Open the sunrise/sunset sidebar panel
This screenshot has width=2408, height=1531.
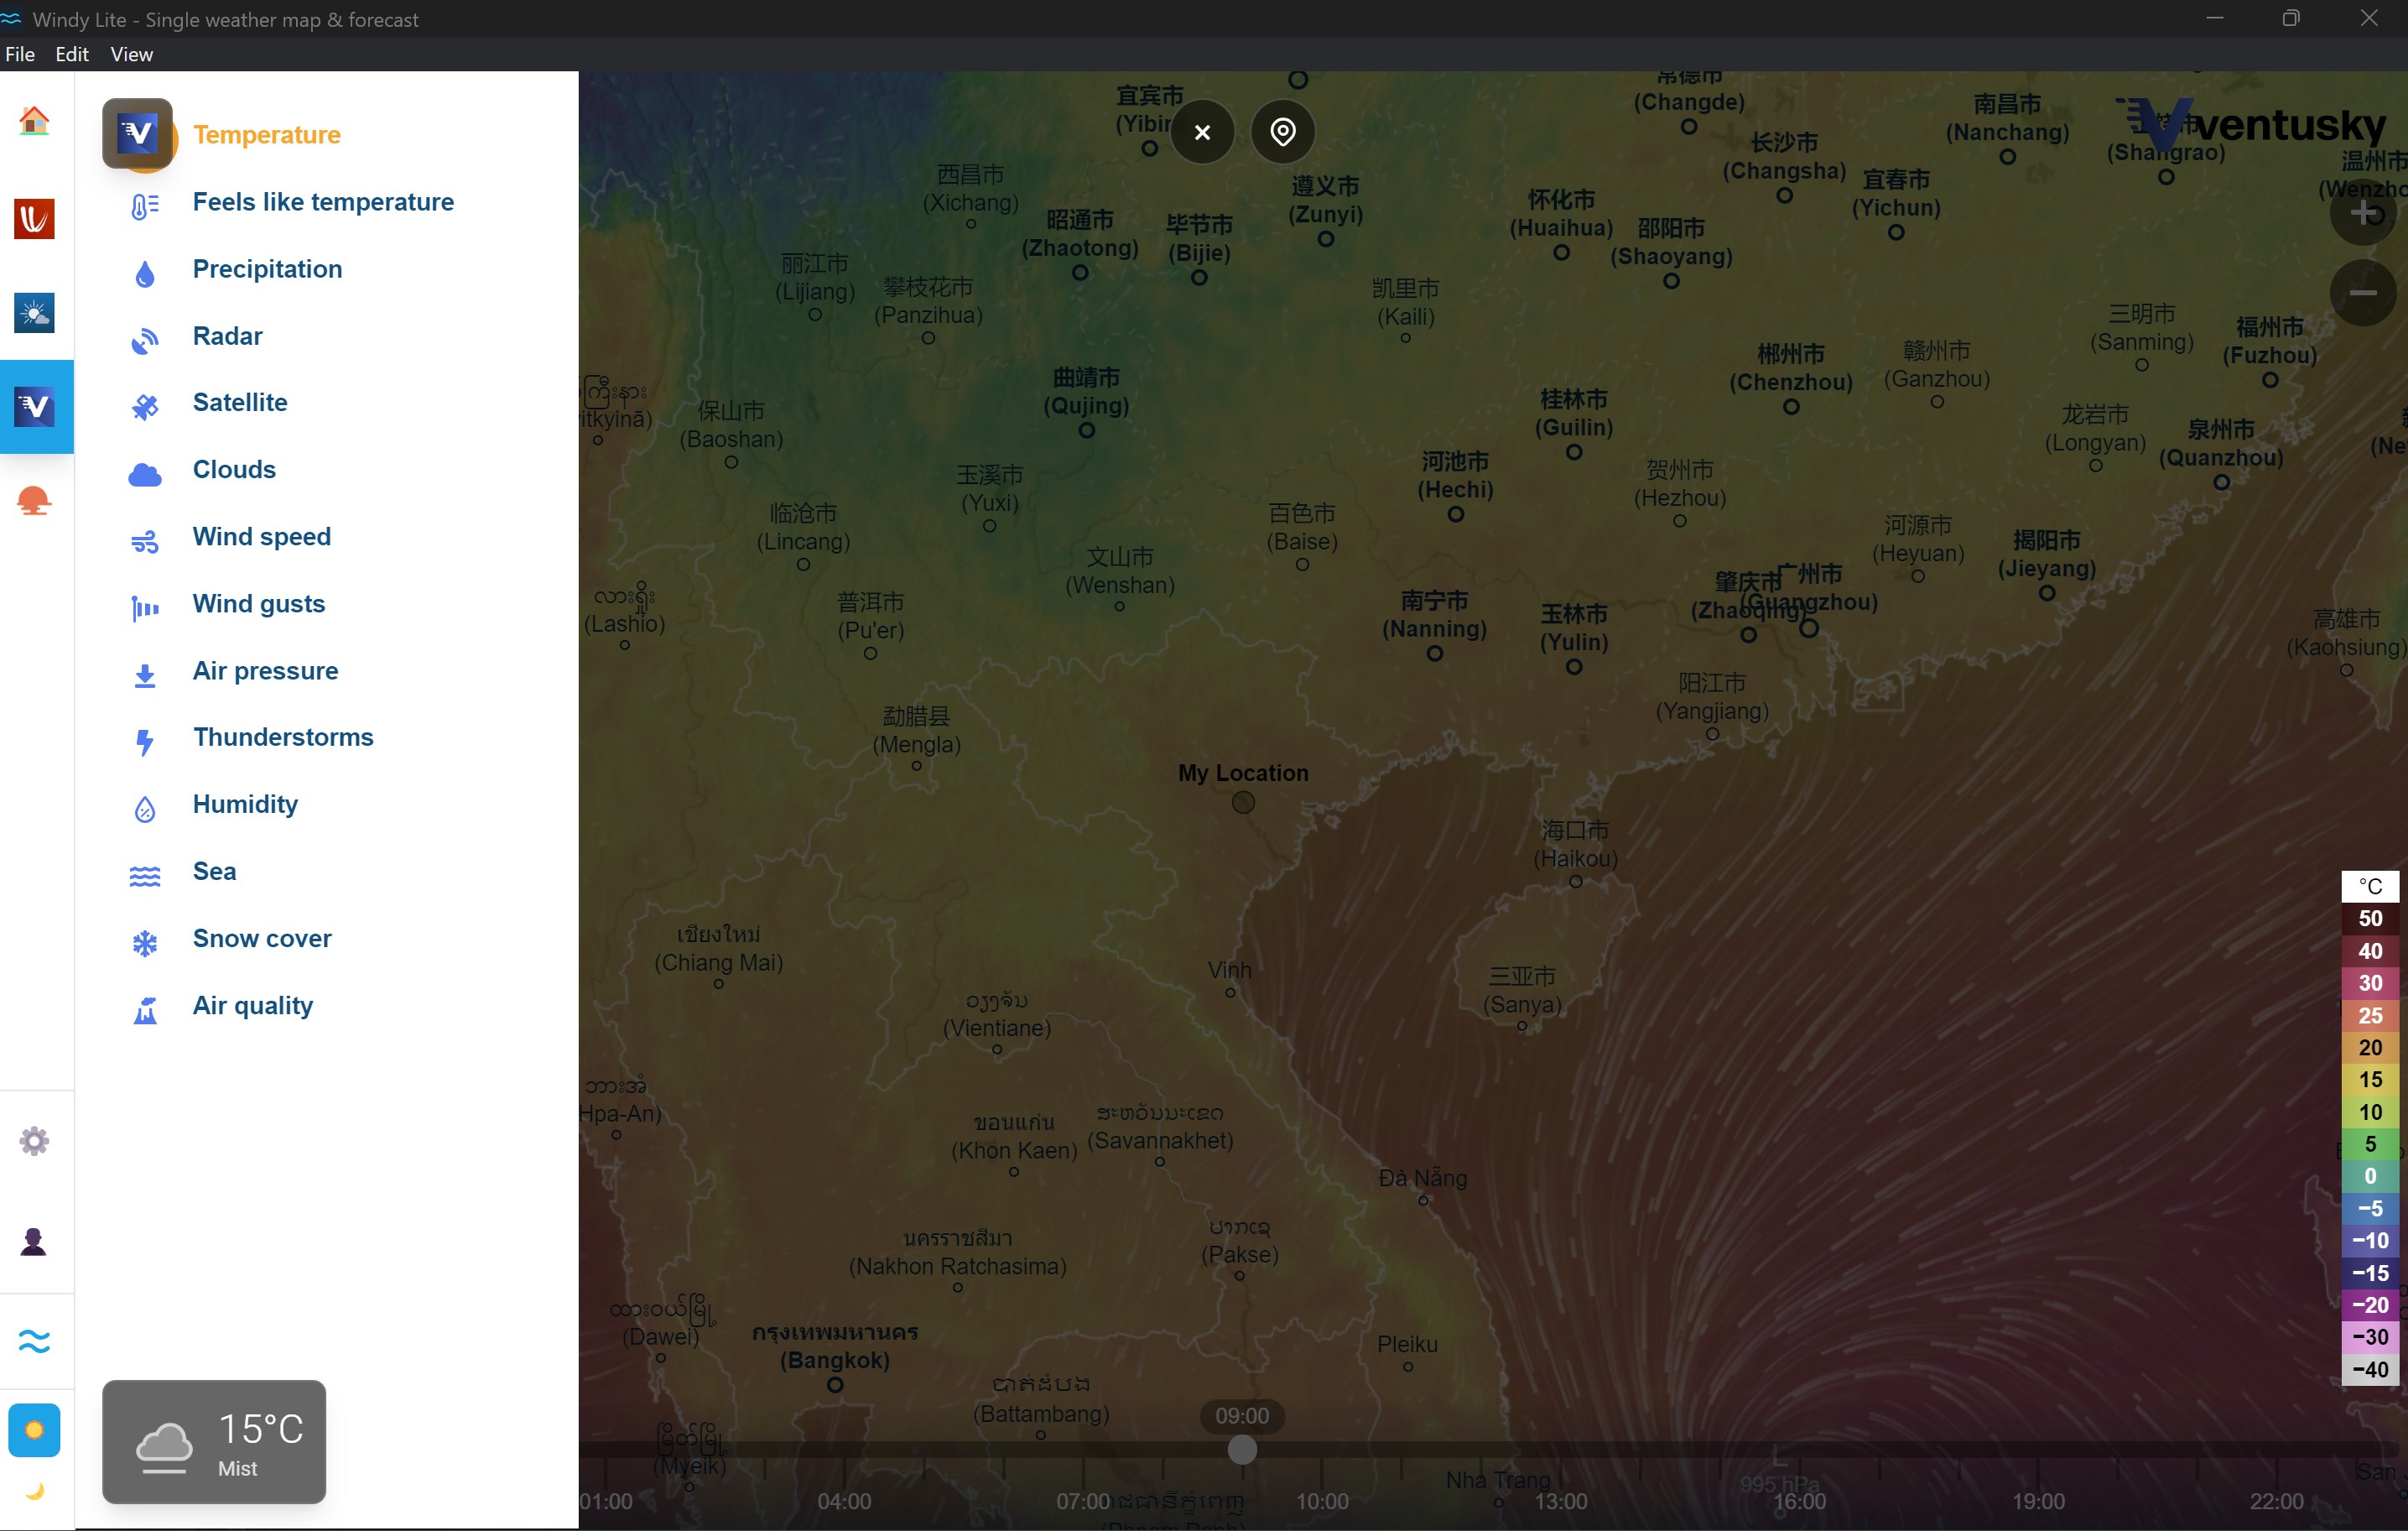pyautogui.click(x=36, y=501)
